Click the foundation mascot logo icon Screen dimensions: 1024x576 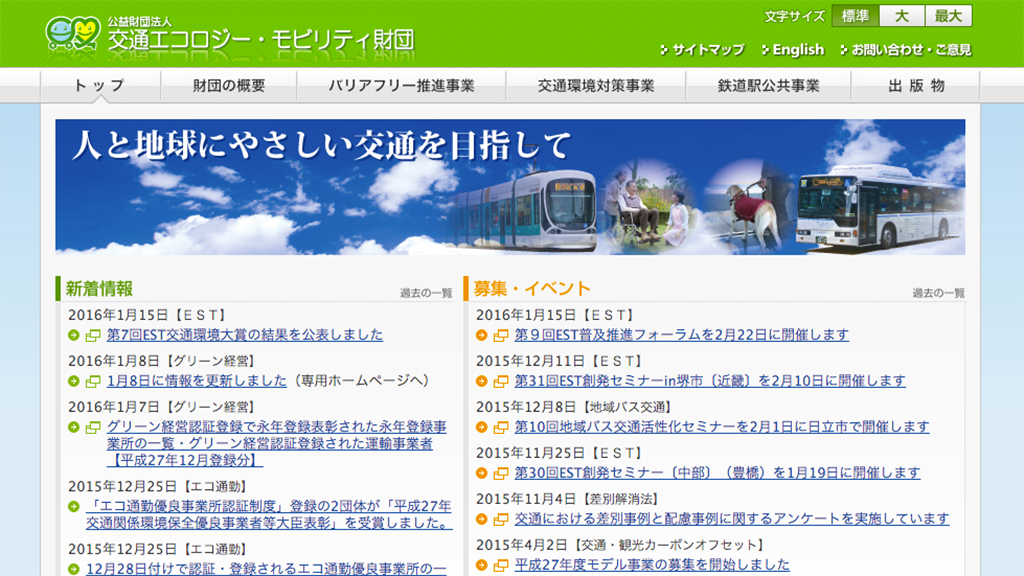click(73, 34)
